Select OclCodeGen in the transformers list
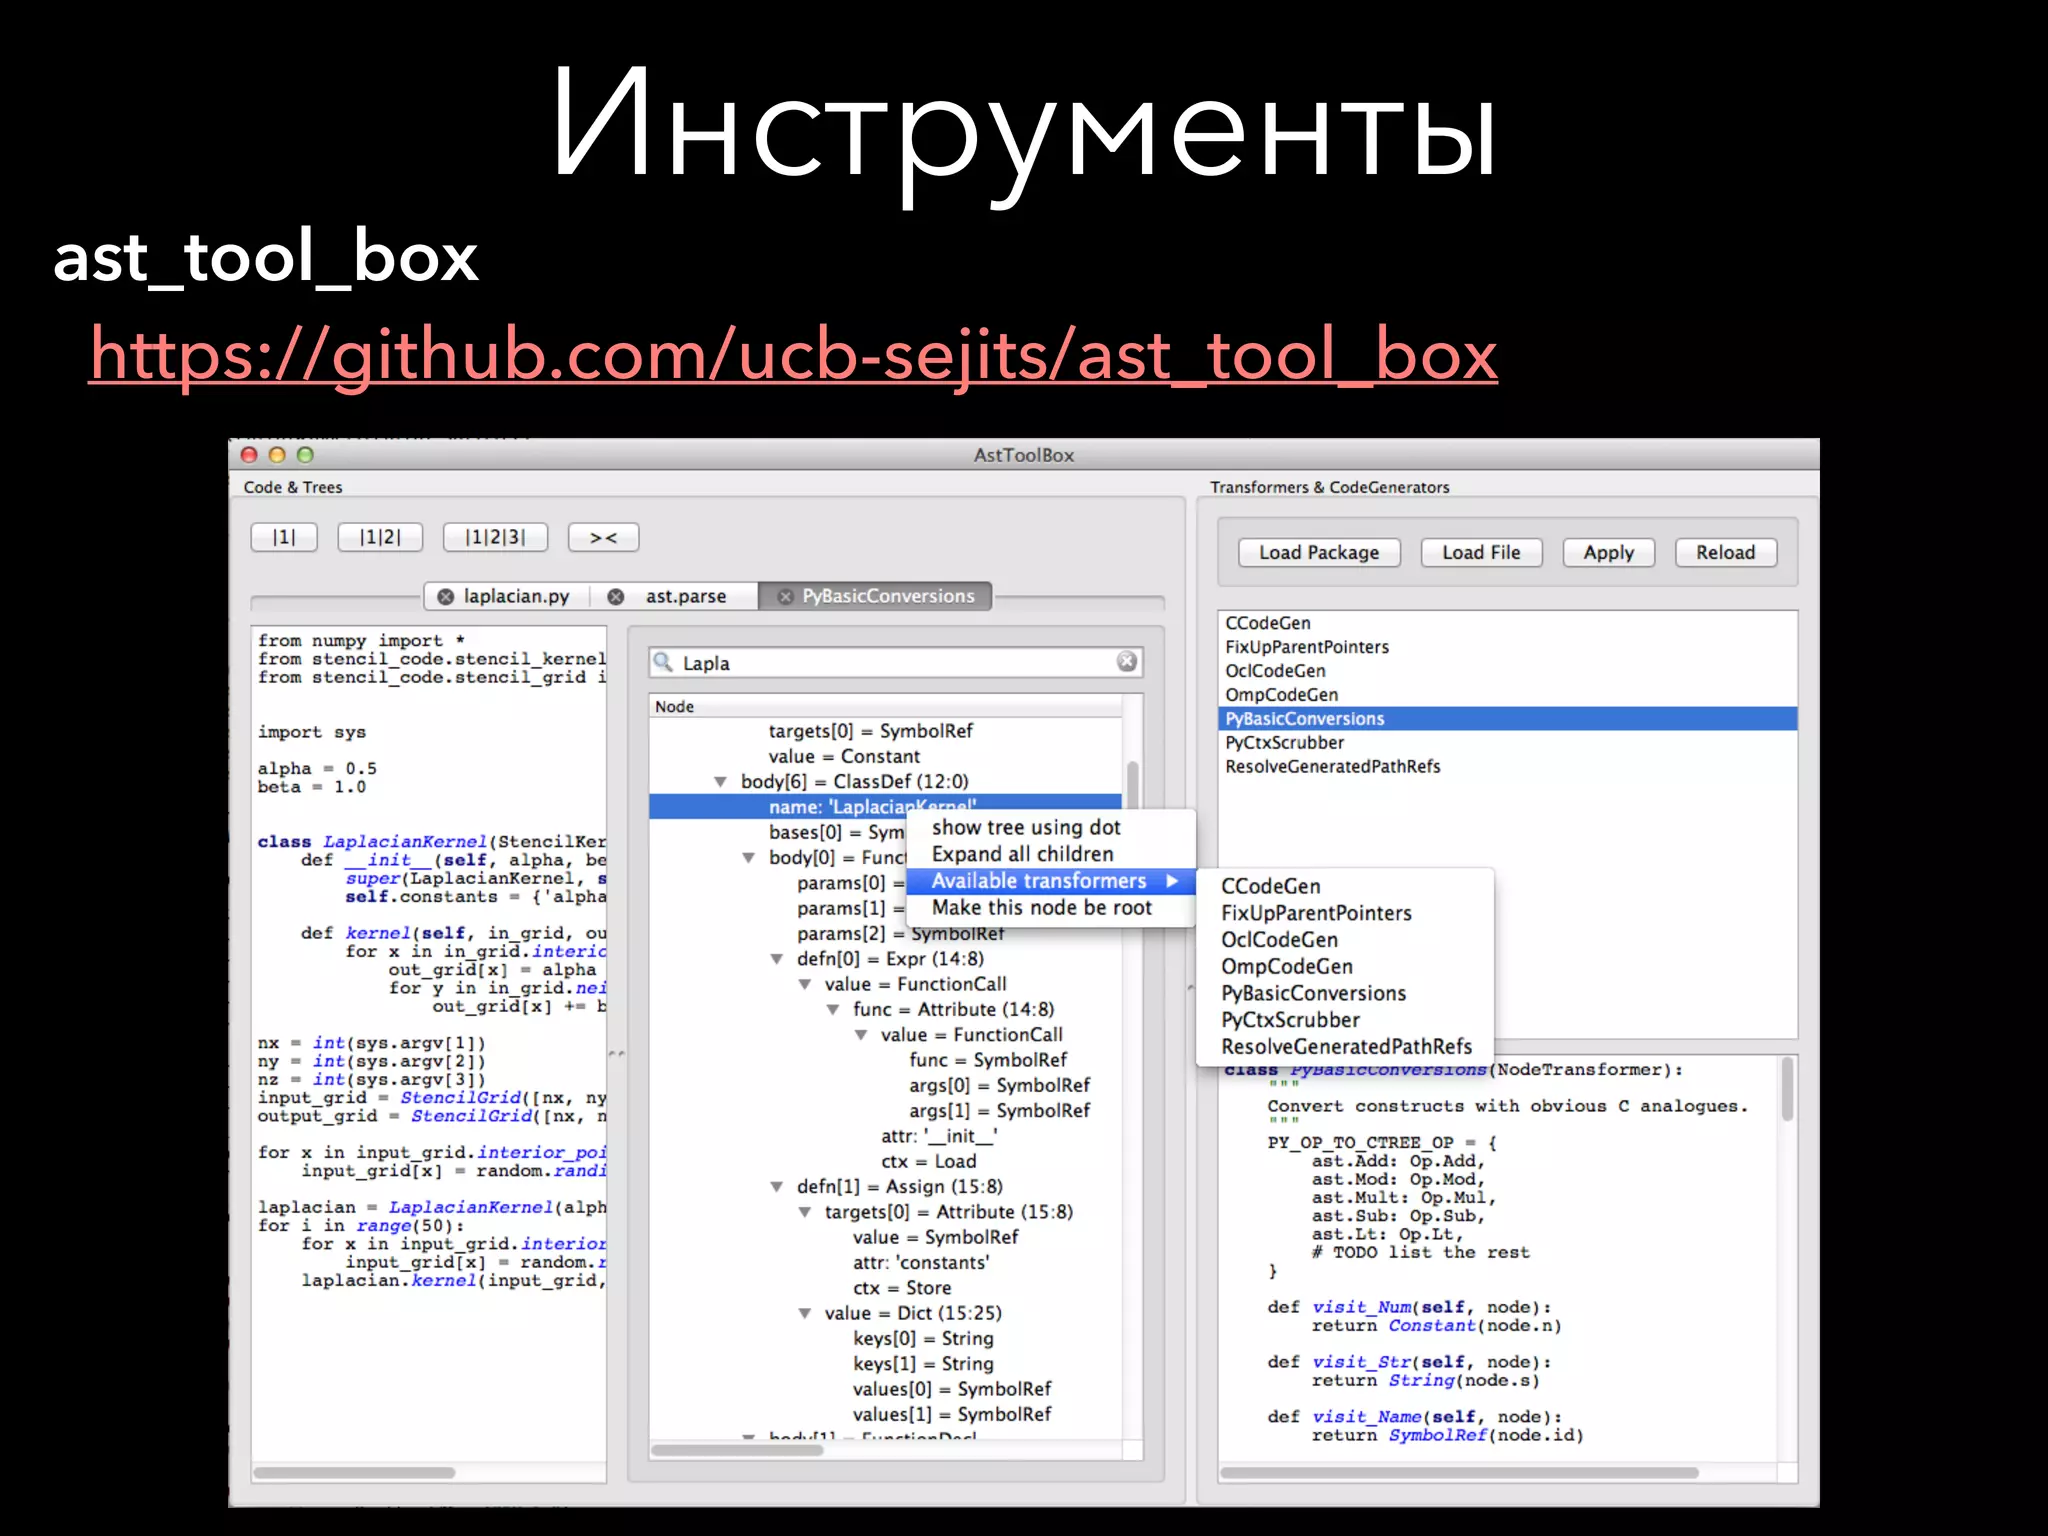The height and width of the screenshot is (1536, 2048). pos(1508,671)
